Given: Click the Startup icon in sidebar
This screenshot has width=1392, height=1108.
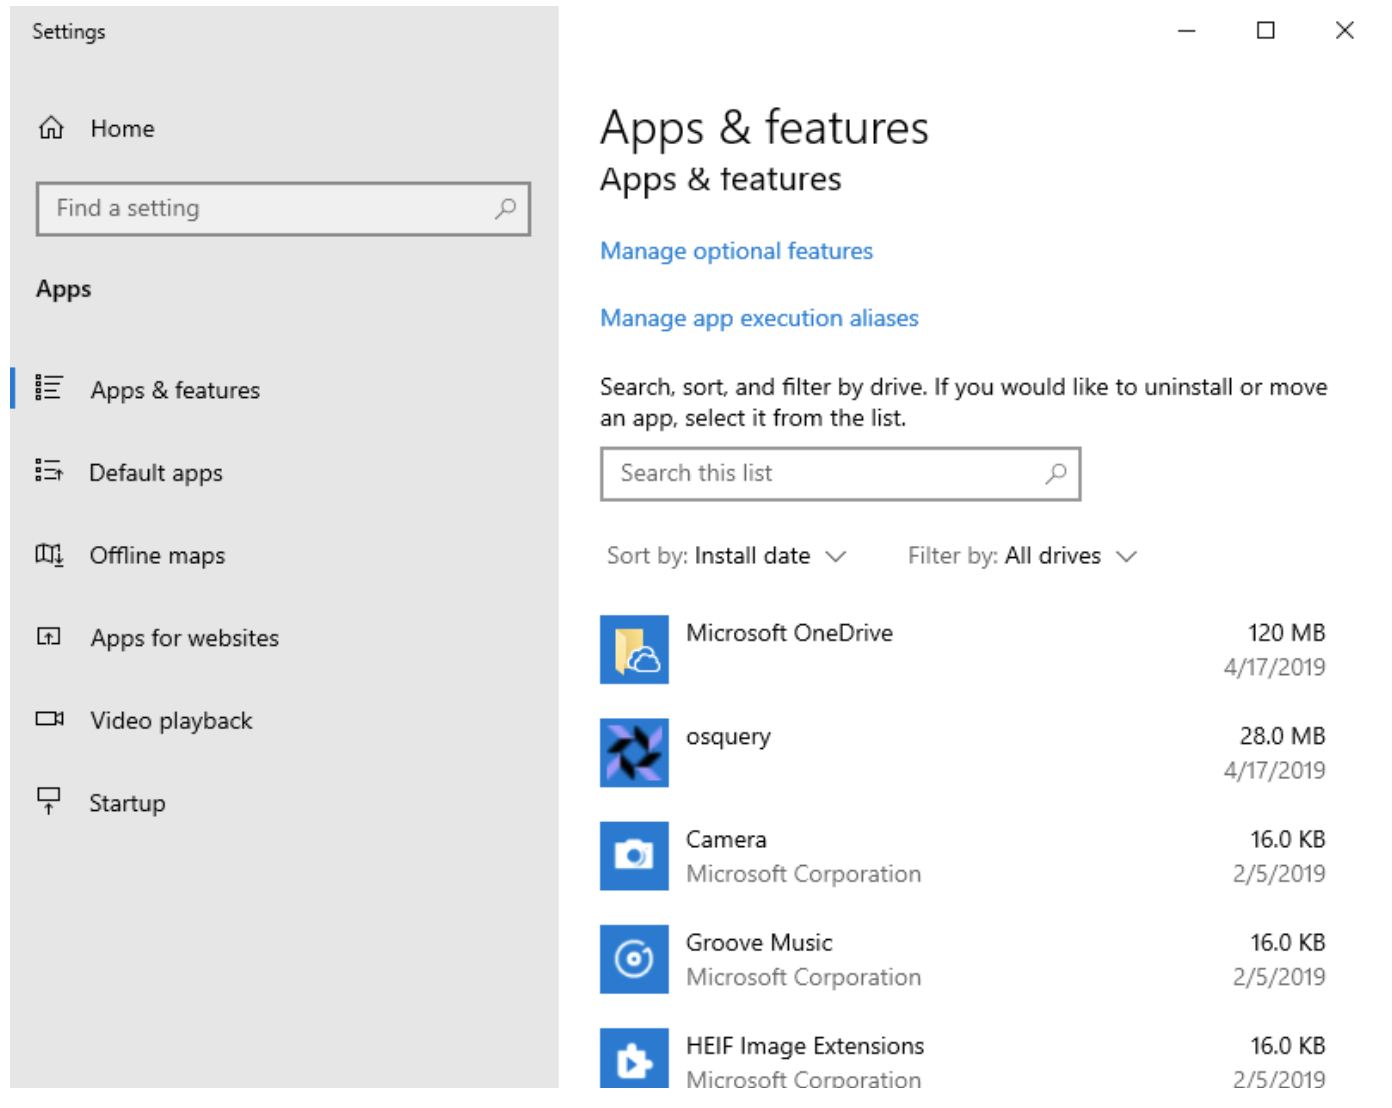Looking at the screenshot, I should pos(48,801).
